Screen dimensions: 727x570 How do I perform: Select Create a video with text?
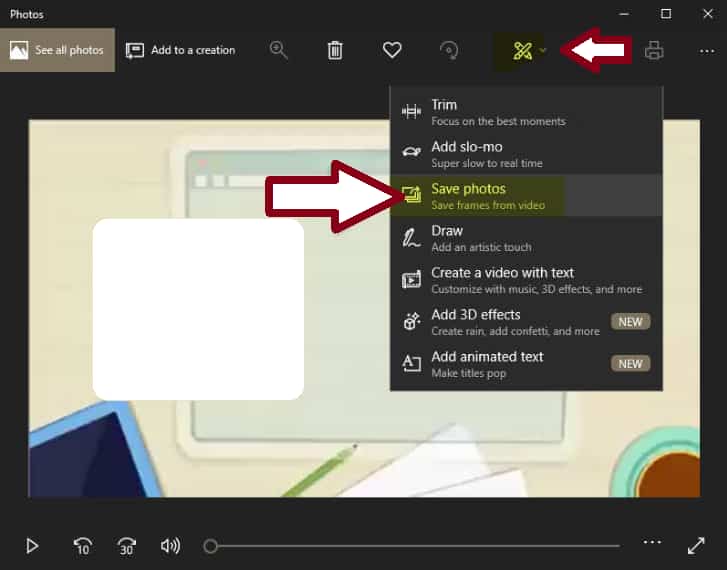526,280
